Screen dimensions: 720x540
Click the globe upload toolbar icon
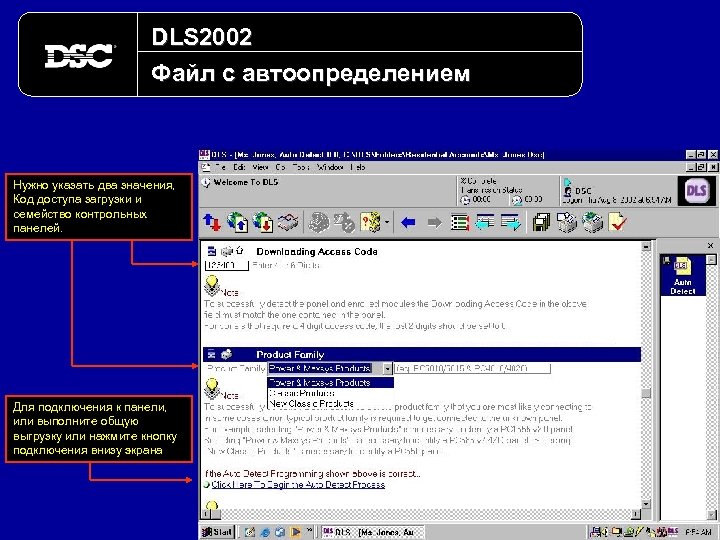click(237, 223)
